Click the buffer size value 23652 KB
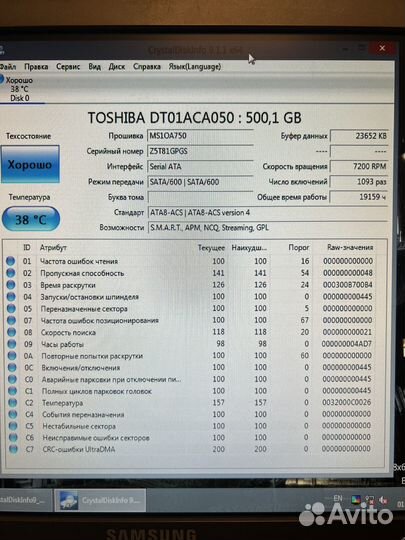 (359, 136)
